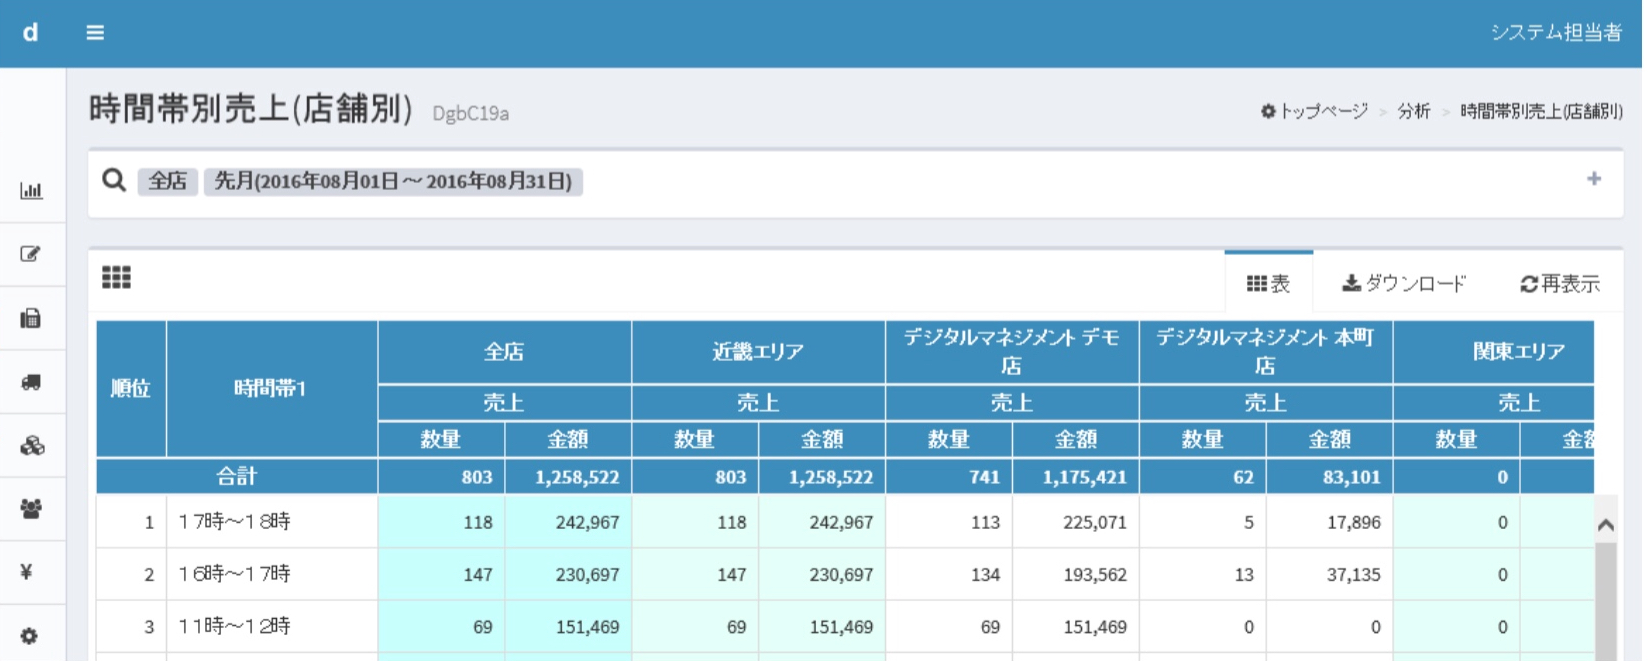Image resolution: width=1648 pixels, height=661 pixels.
Task: Open the stacked boxes inventory sidebar icon
Action: pos(32,445)
